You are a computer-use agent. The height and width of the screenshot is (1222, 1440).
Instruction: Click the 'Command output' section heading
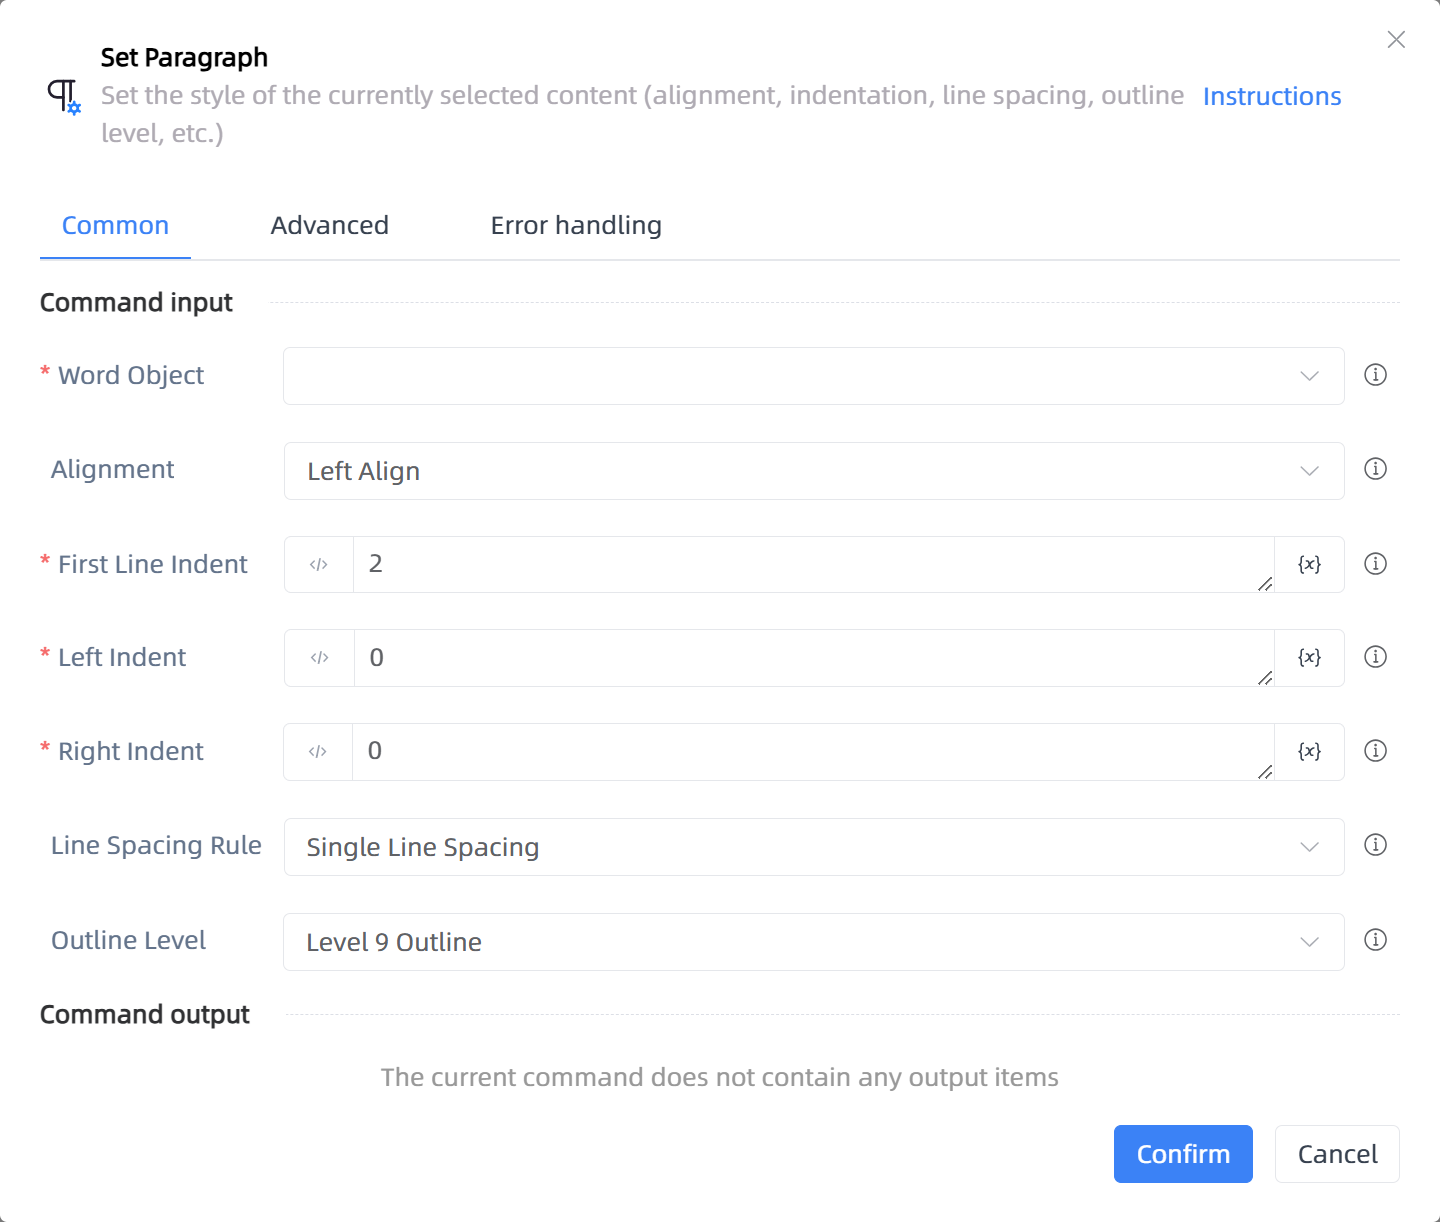point(145,1015)
